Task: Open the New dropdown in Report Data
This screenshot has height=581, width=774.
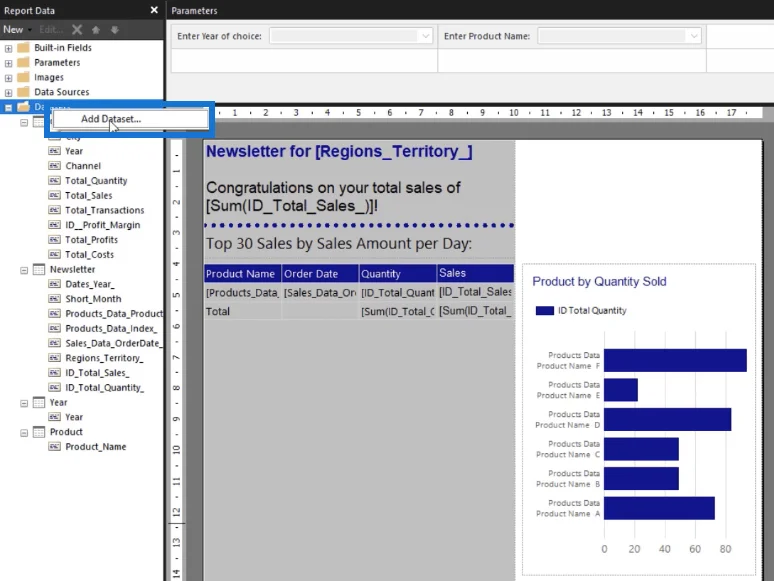Action: tap(17, 30)
